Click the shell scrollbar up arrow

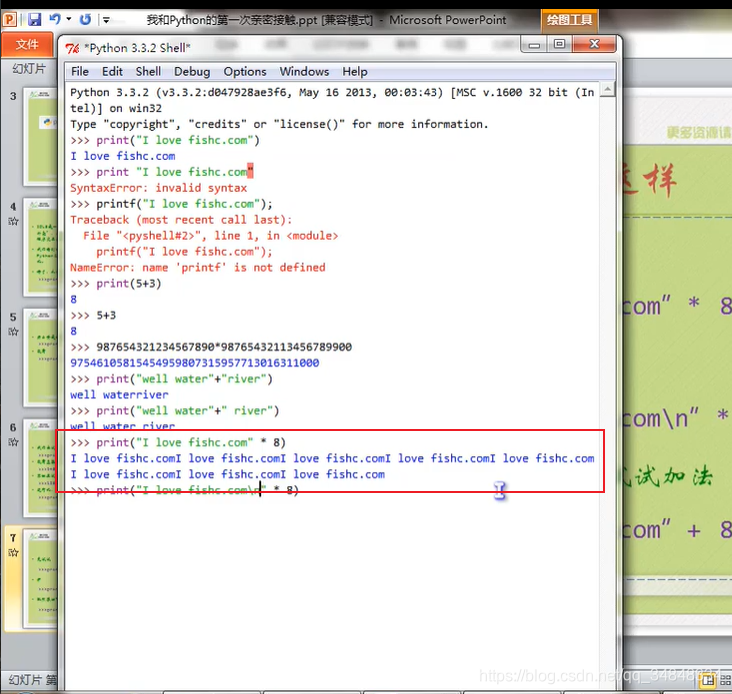tap(607, 89)
